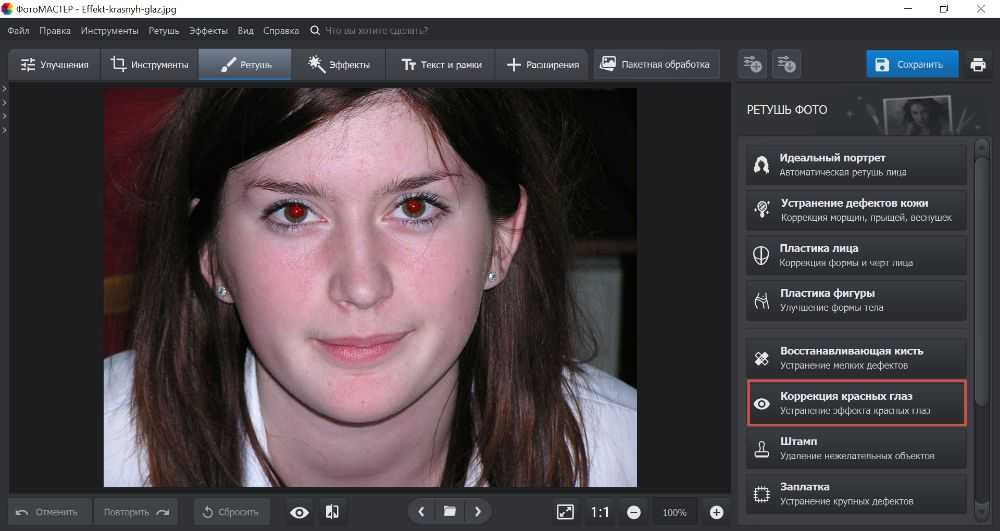Viewport: 1000px width, 531px height.
Task: Zoom out with the minus icon
Action: click(634, 512)
